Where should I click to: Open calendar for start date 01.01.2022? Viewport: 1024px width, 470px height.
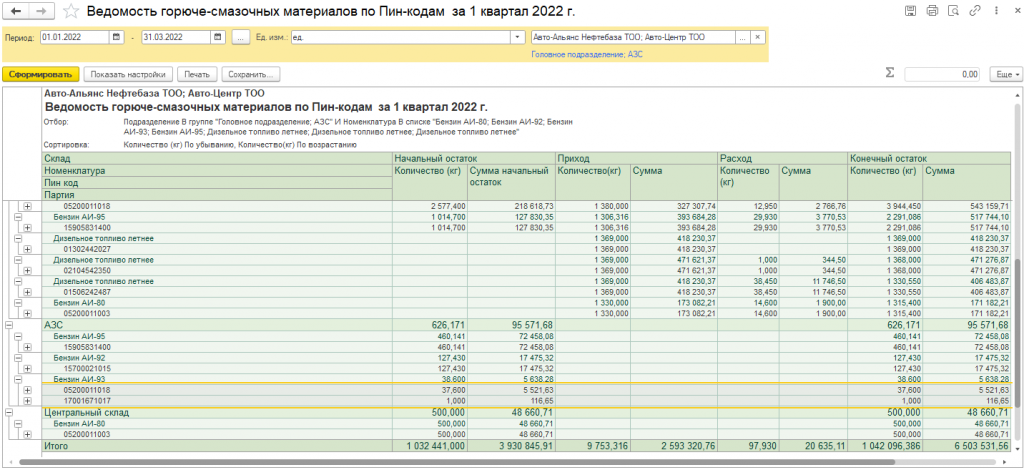click(117, 37)
